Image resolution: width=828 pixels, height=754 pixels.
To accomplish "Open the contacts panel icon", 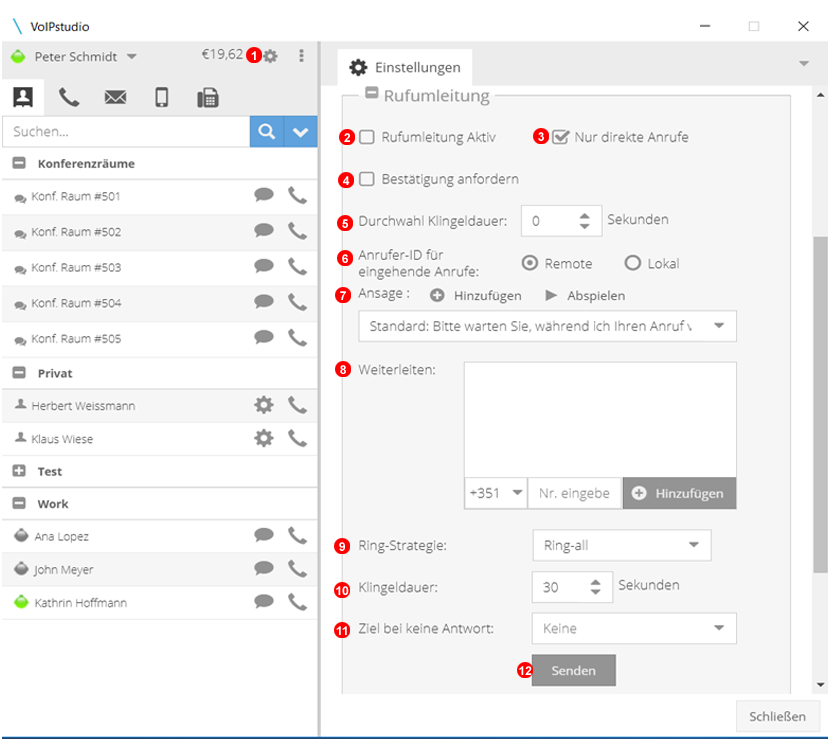I will [x=22, y=97].
